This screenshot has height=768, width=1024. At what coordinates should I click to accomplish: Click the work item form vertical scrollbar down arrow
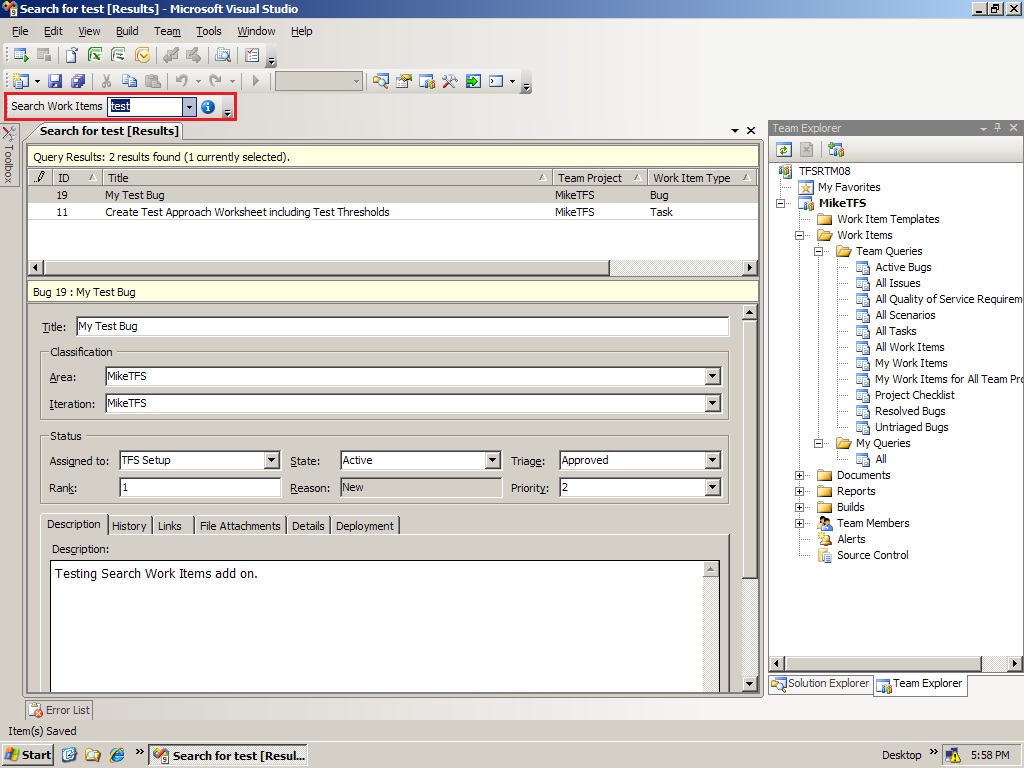(x=750, y=684)
